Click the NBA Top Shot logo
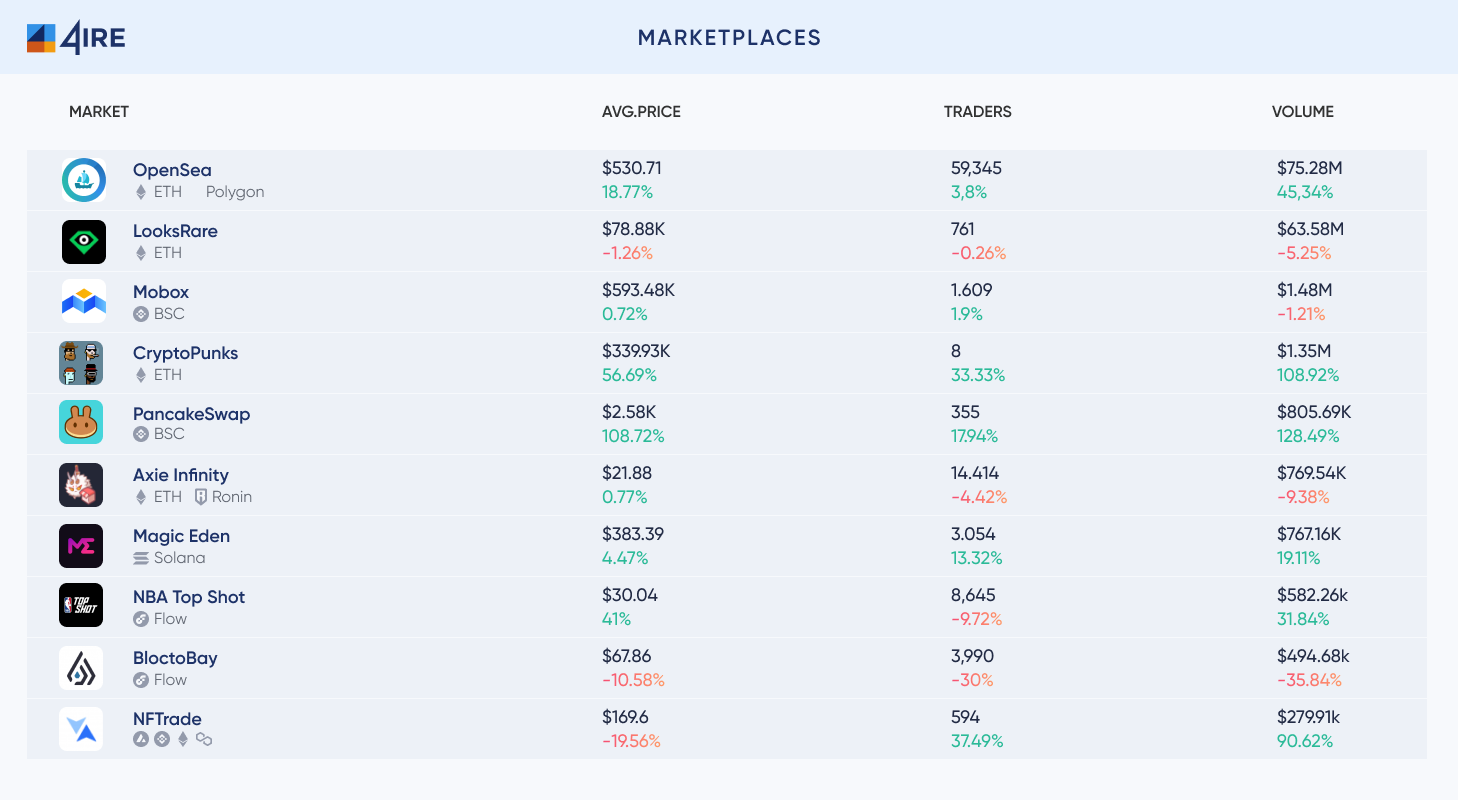 pos(81,605)
